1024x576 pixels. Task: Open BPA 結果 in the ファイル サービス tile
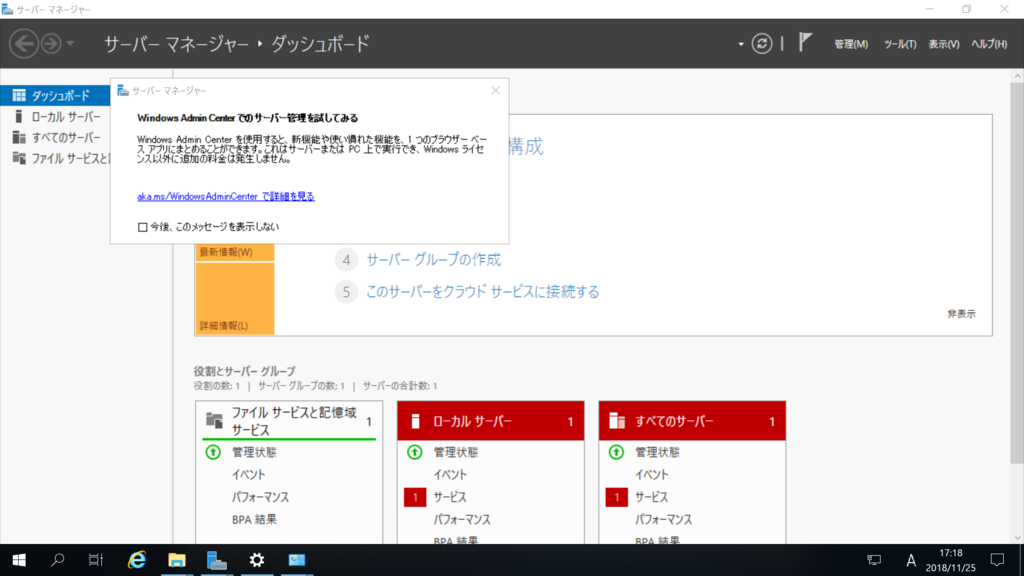click(x=254, y=519)
